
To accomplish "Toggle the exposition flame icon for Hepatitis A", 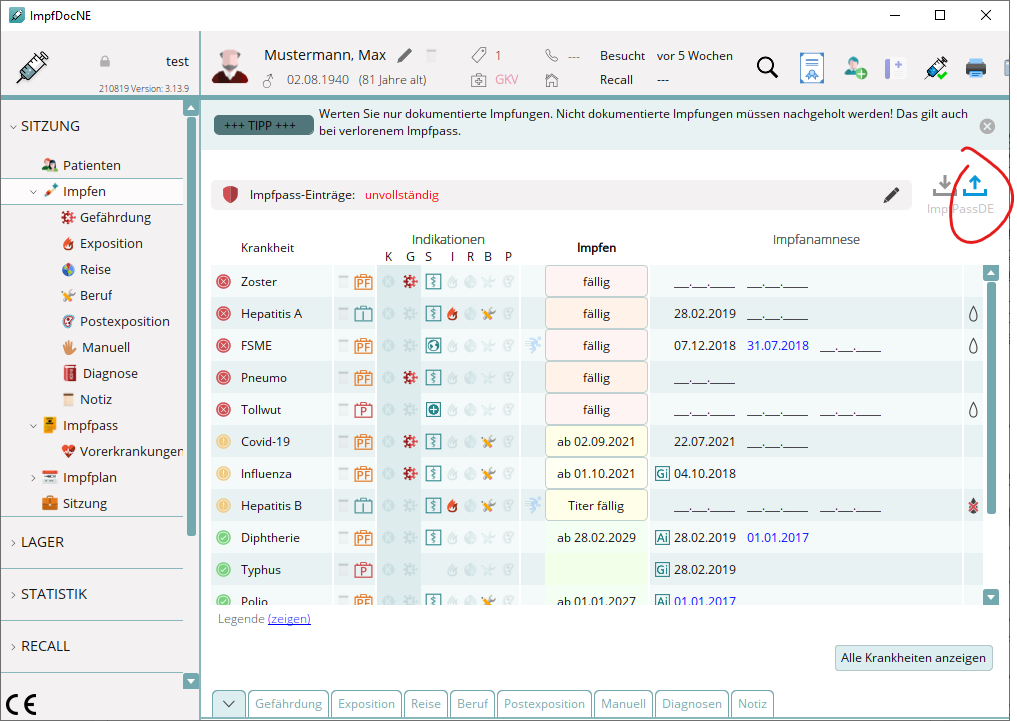I will point(452,314).
